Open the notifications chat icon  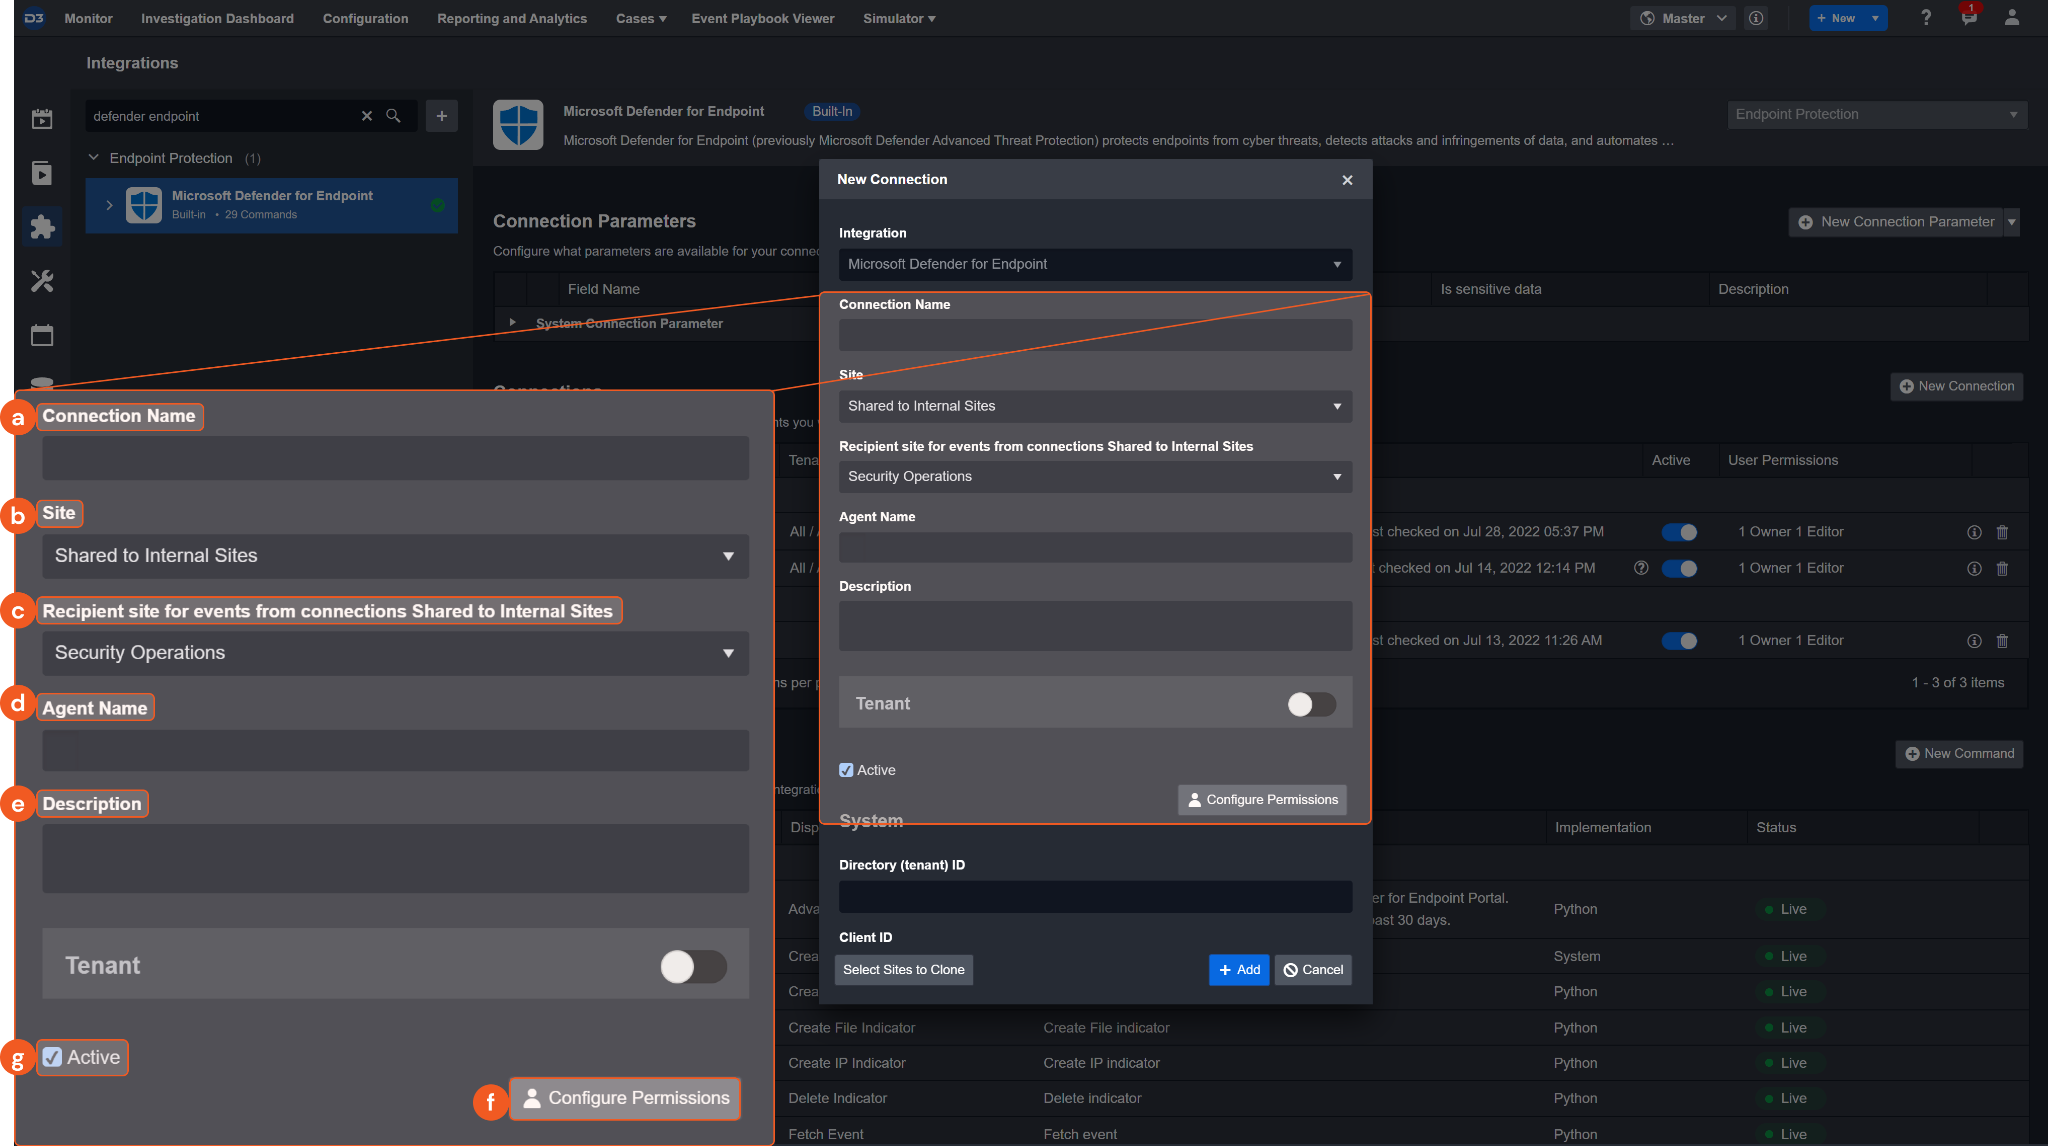[1968, 18]
